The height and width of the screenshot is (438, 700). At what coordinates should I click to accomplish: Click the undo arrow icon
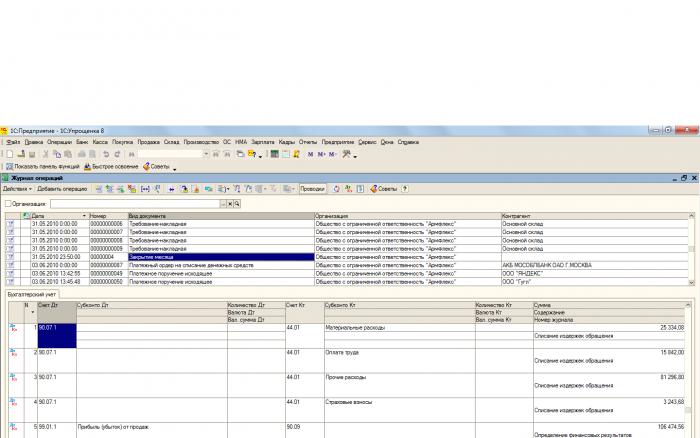click(106, 154)
